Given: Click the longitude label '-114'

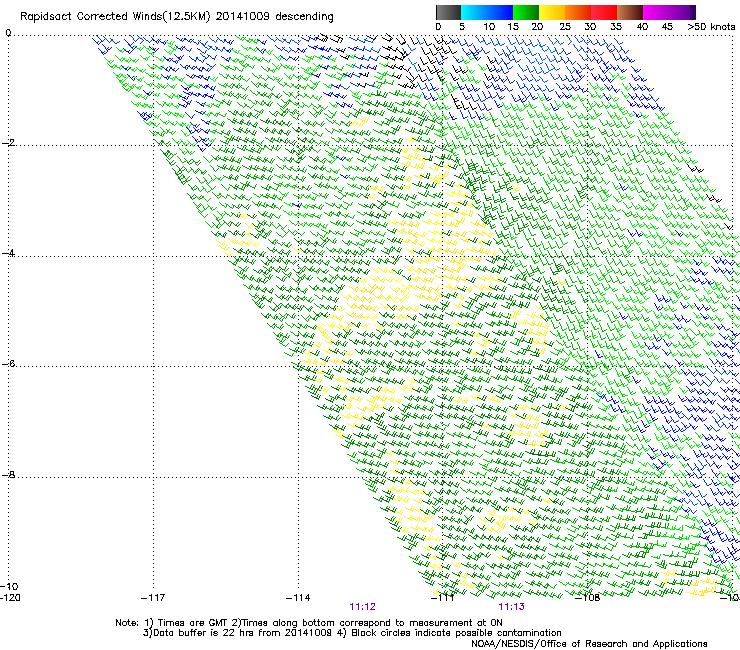Looking at the screenshot, I should coord(298,598).
